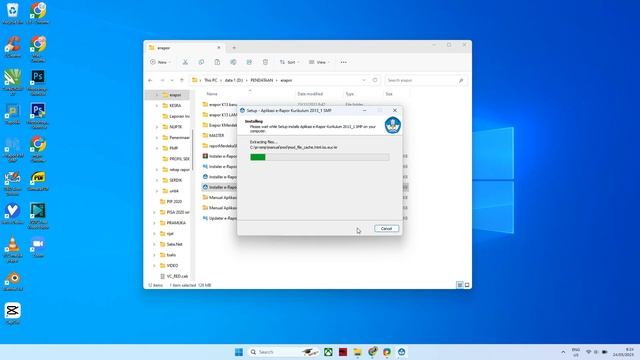Select the Update e-Rapor file in list
Screen dimensions: 640x360
220,218
